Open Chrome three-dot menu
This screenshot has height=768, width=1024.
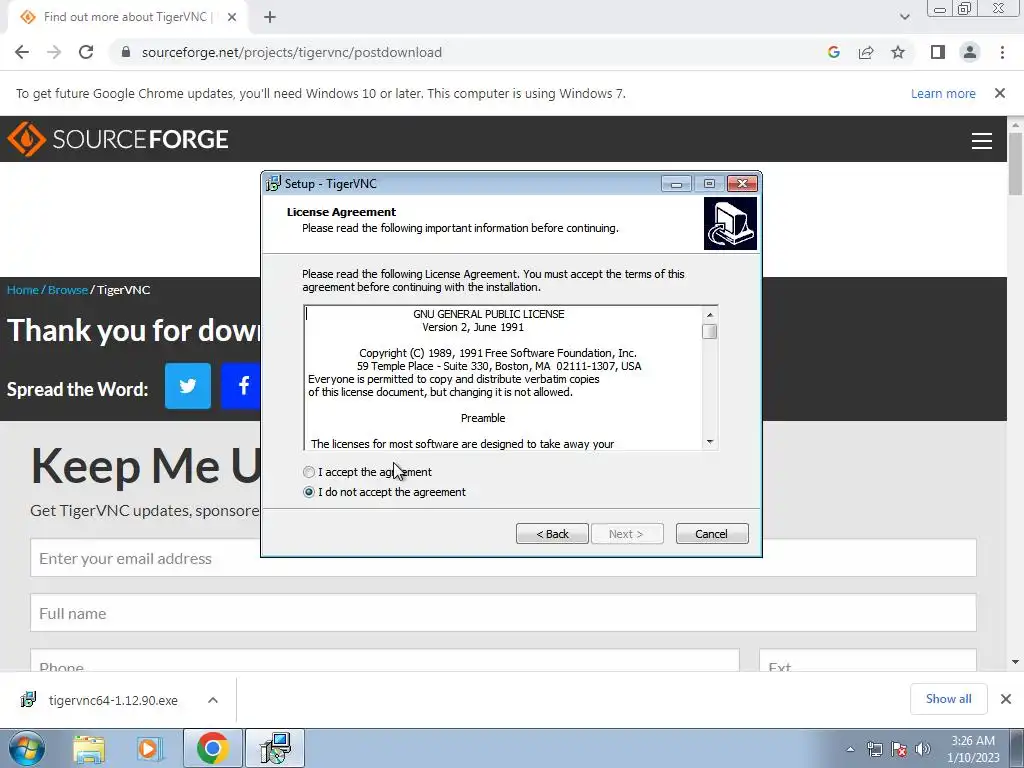pos(1002,52)
